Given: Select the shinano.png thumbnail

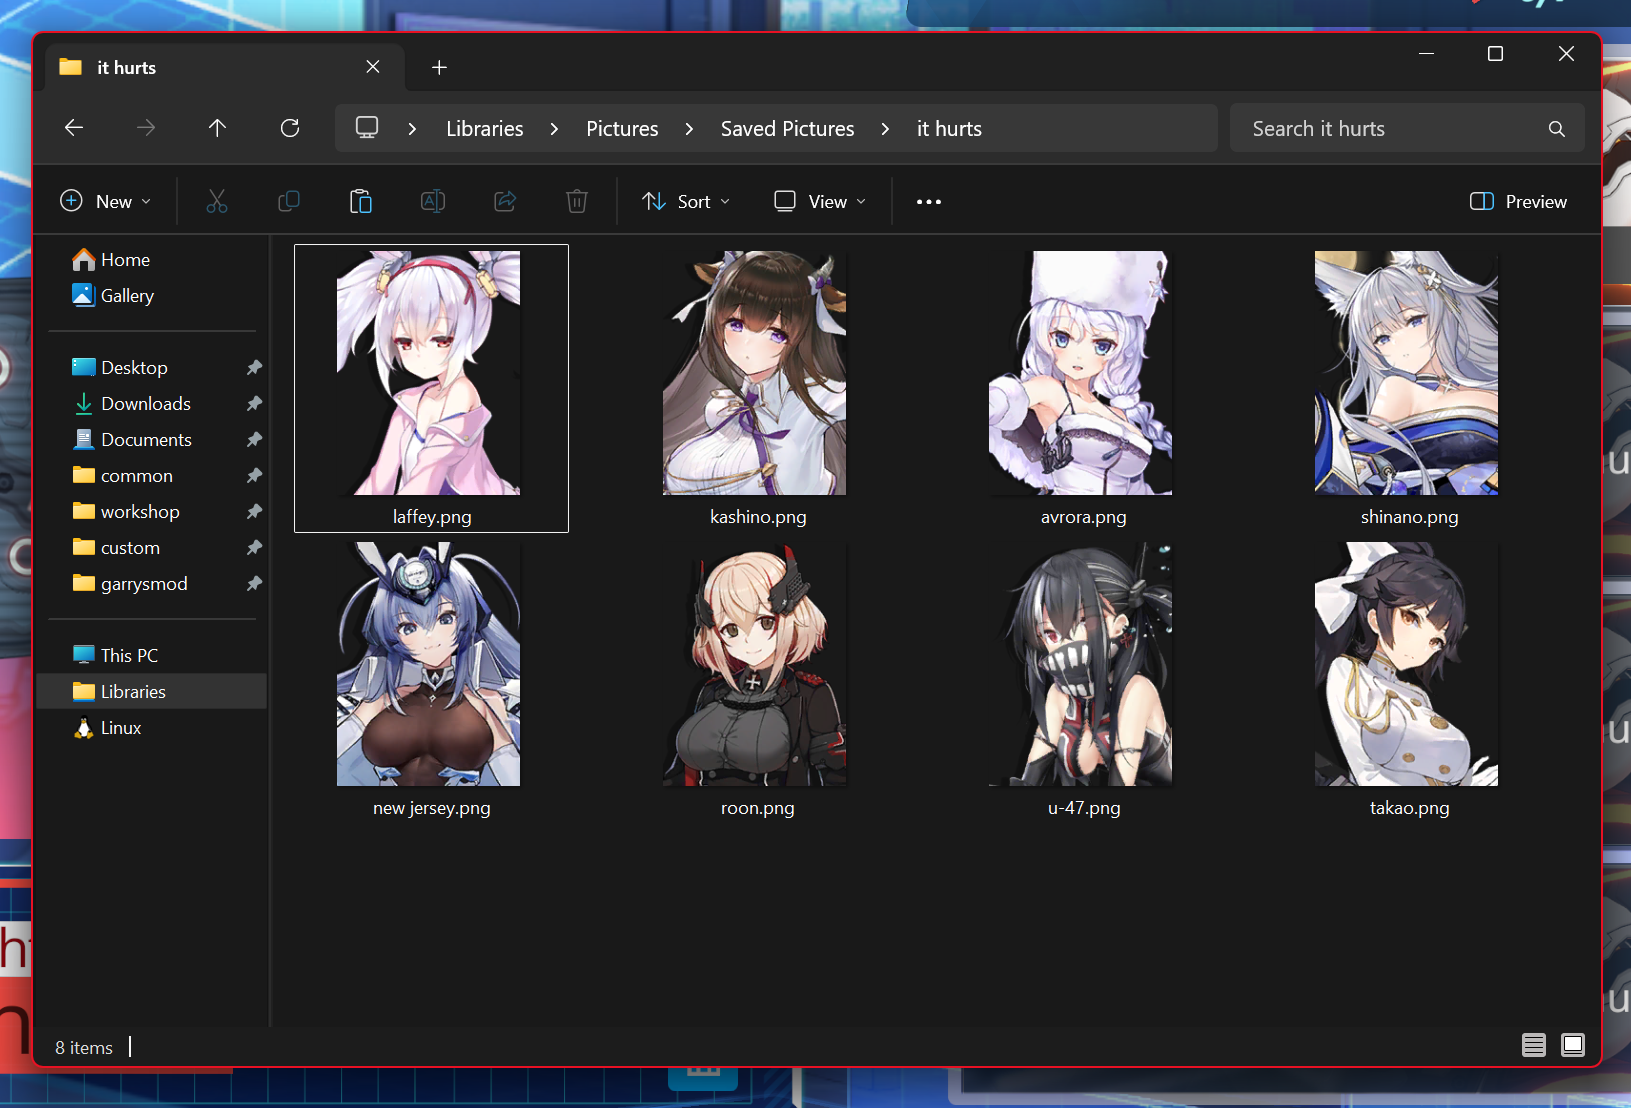Looking at the screenshot, I should 1407,373.
